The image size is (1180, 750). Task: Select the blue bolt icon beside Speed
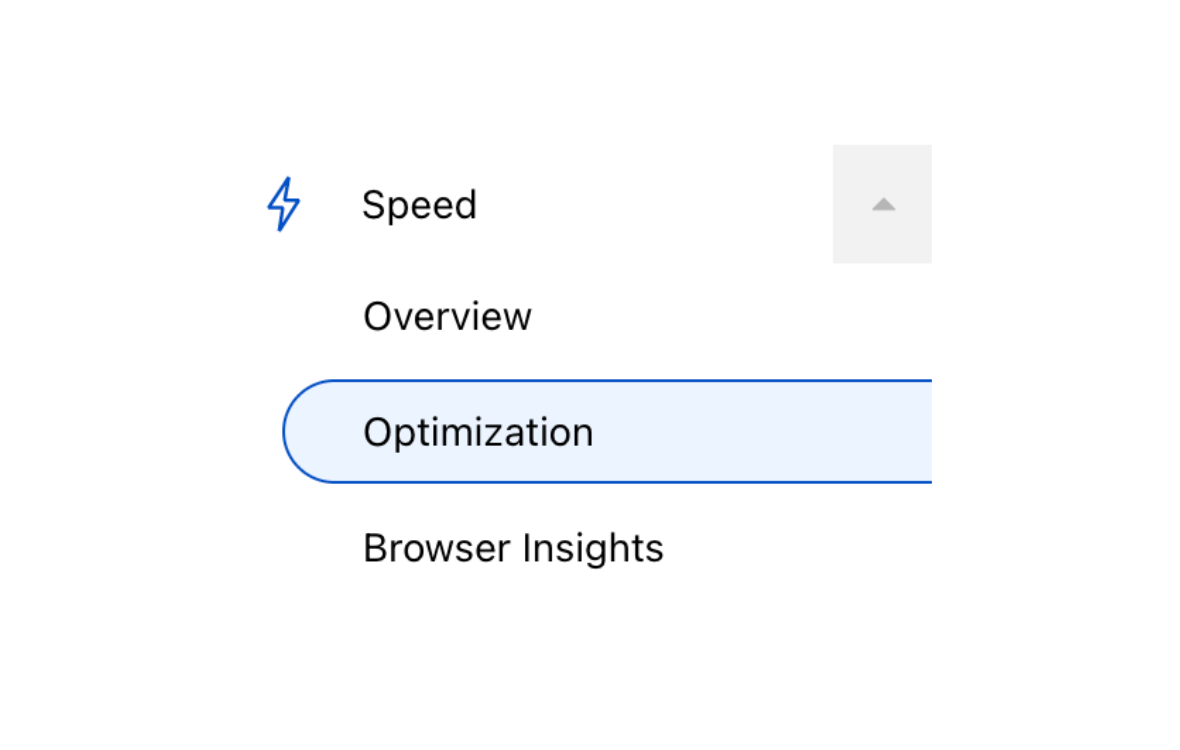point(283,204)
